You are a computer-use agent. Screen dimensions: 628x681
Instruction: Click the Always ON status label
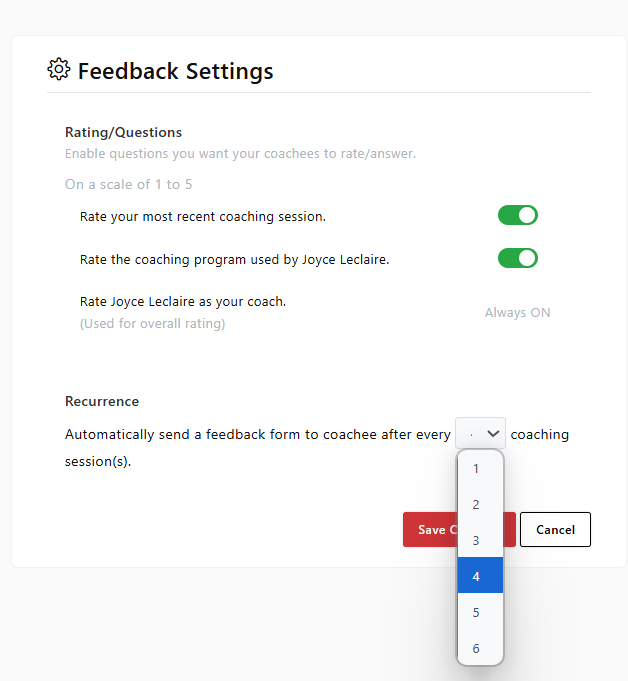[x=517, y=312]
